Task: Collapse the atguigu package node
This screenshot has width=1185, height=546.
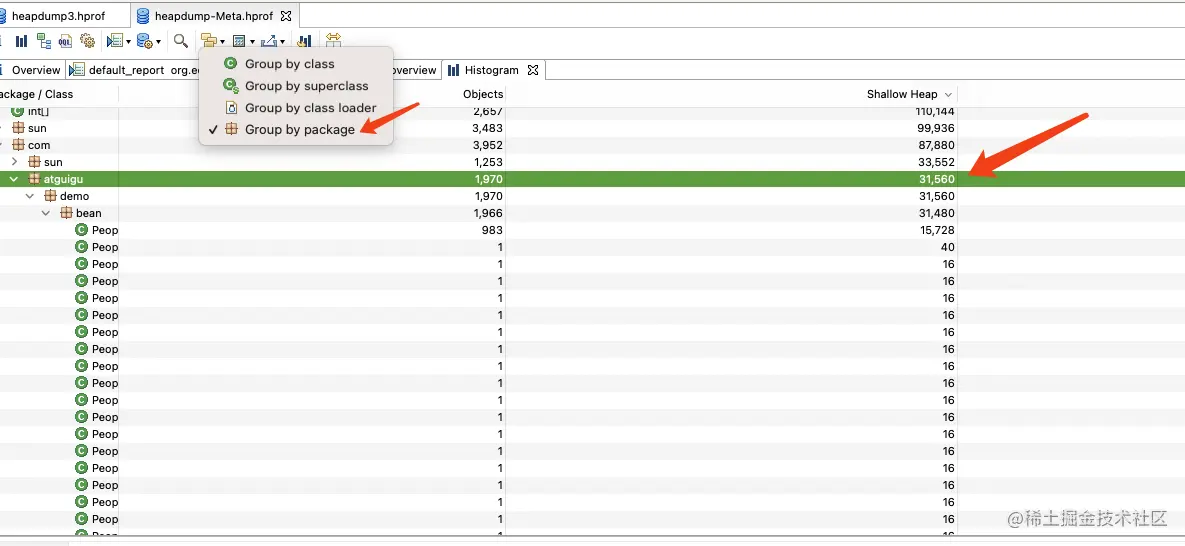Action: pyautogui.click(x=14, y=179)
